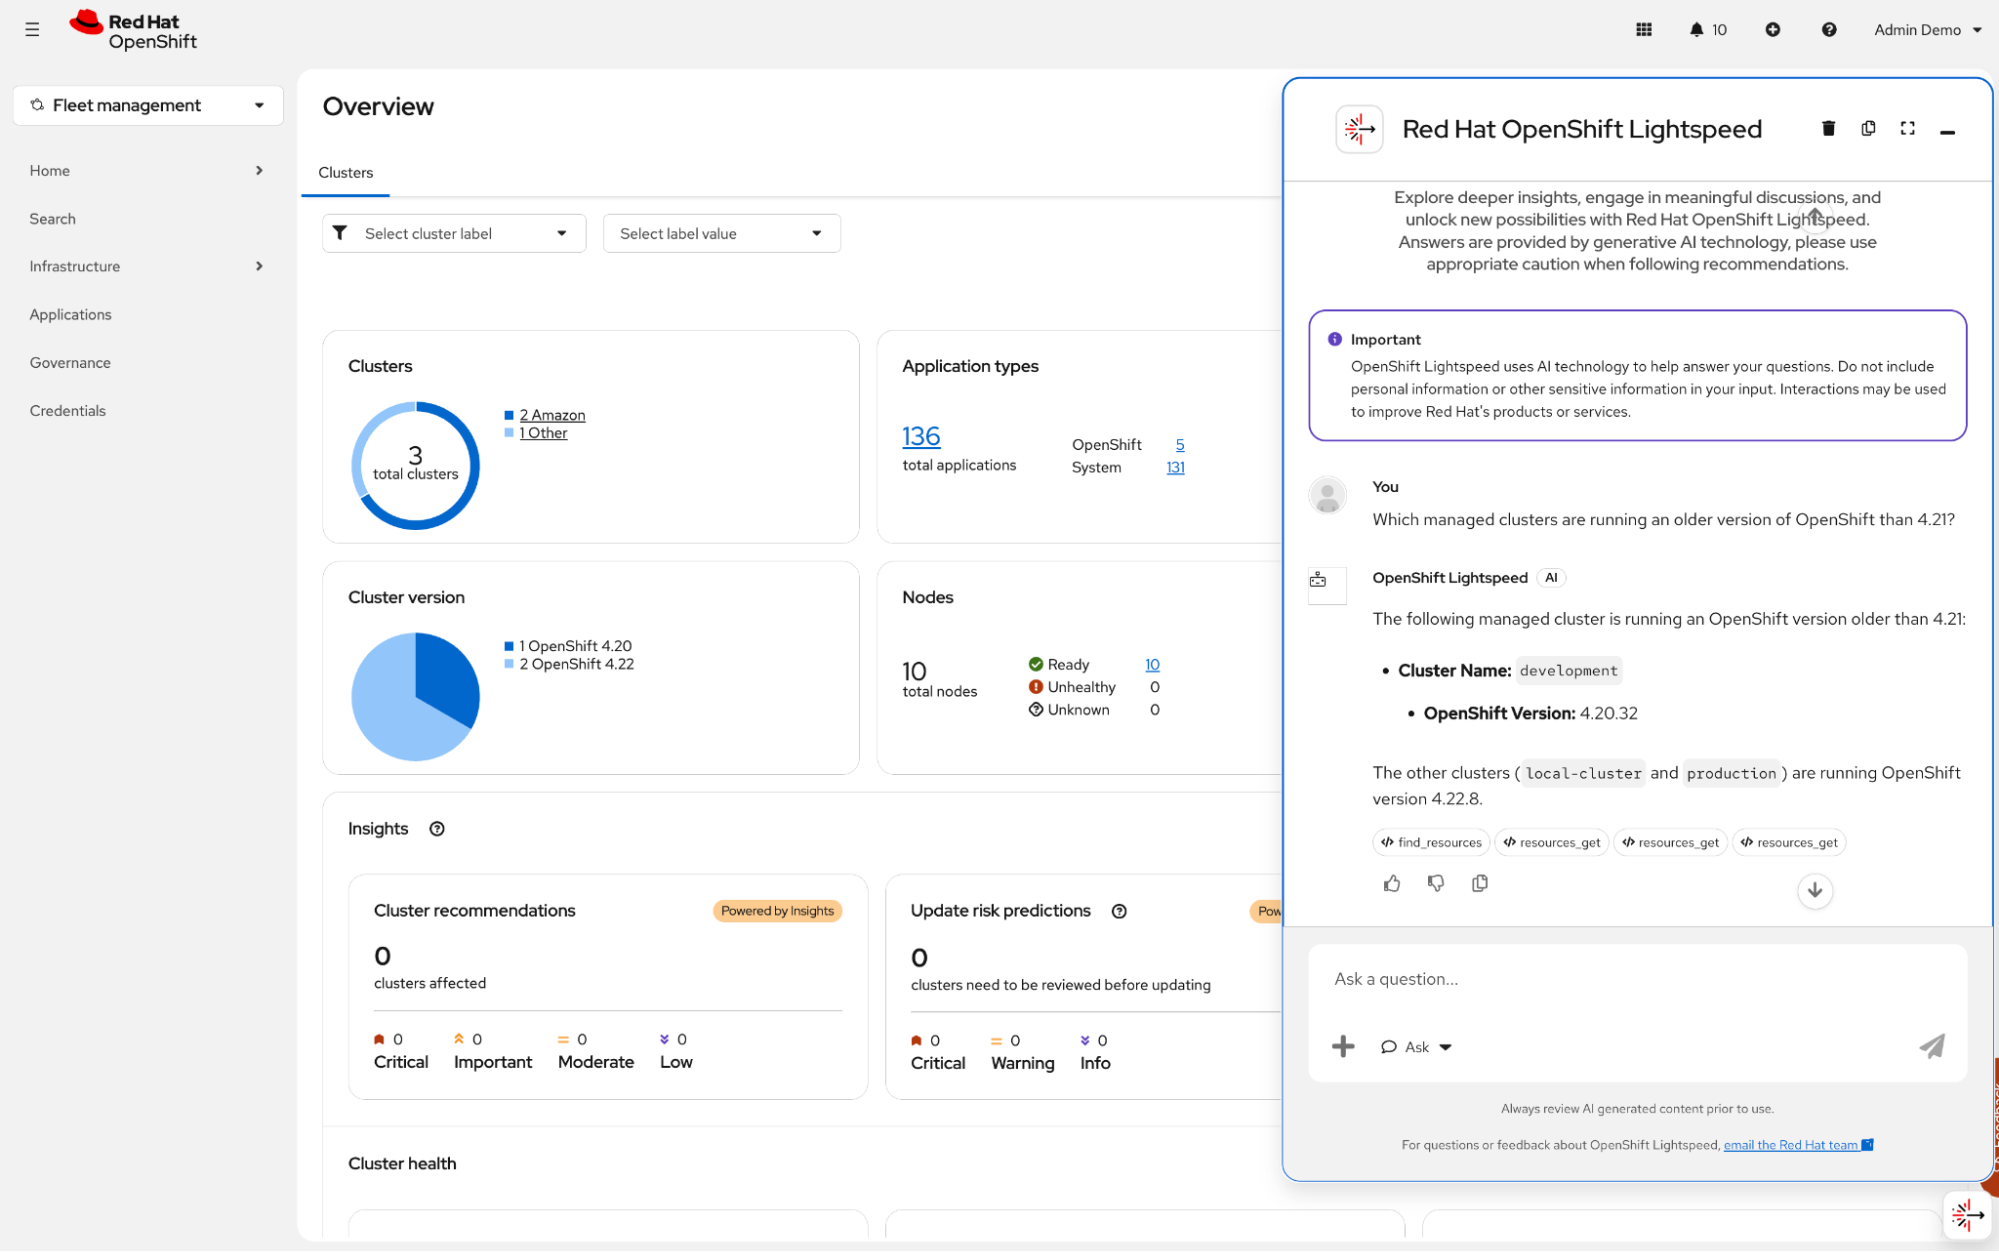Open the 136 total applications link
Screen dimensions: 1999x1252
[921, 436]
